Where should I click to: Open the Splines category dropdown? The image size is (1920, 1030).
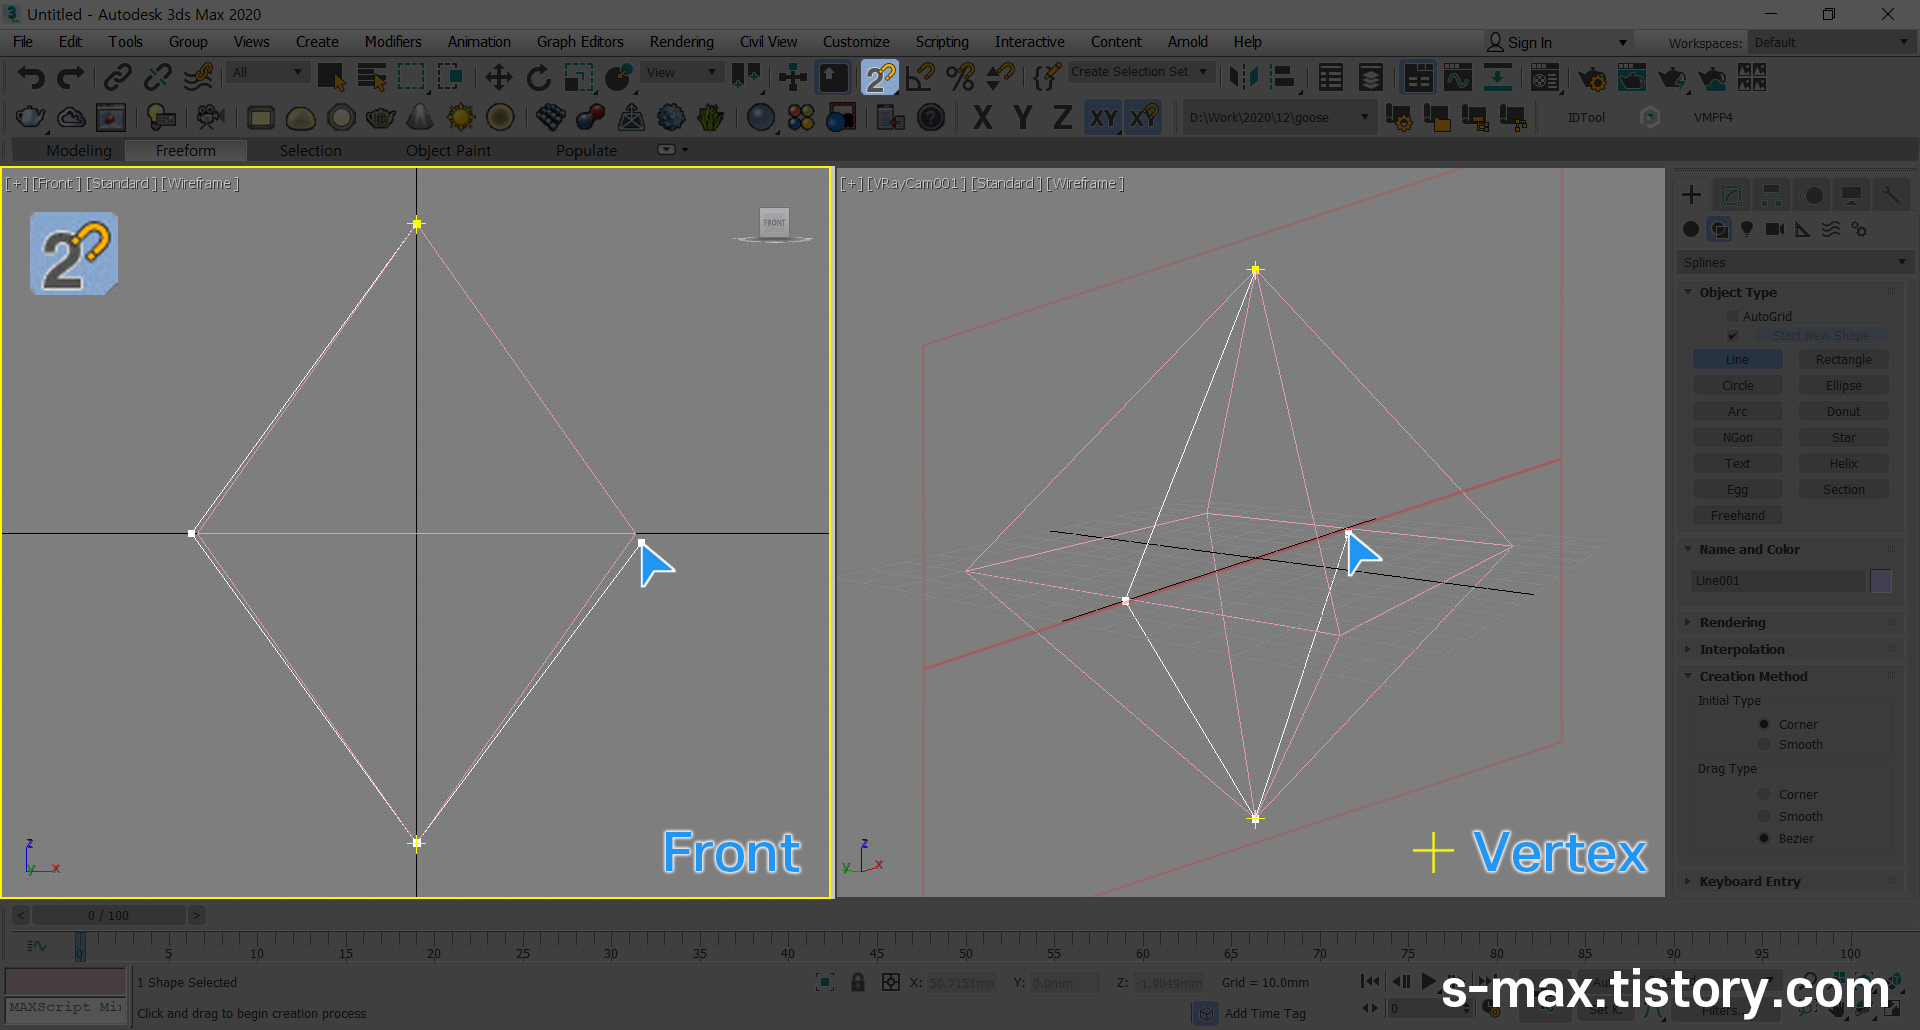click(1794, 262)
